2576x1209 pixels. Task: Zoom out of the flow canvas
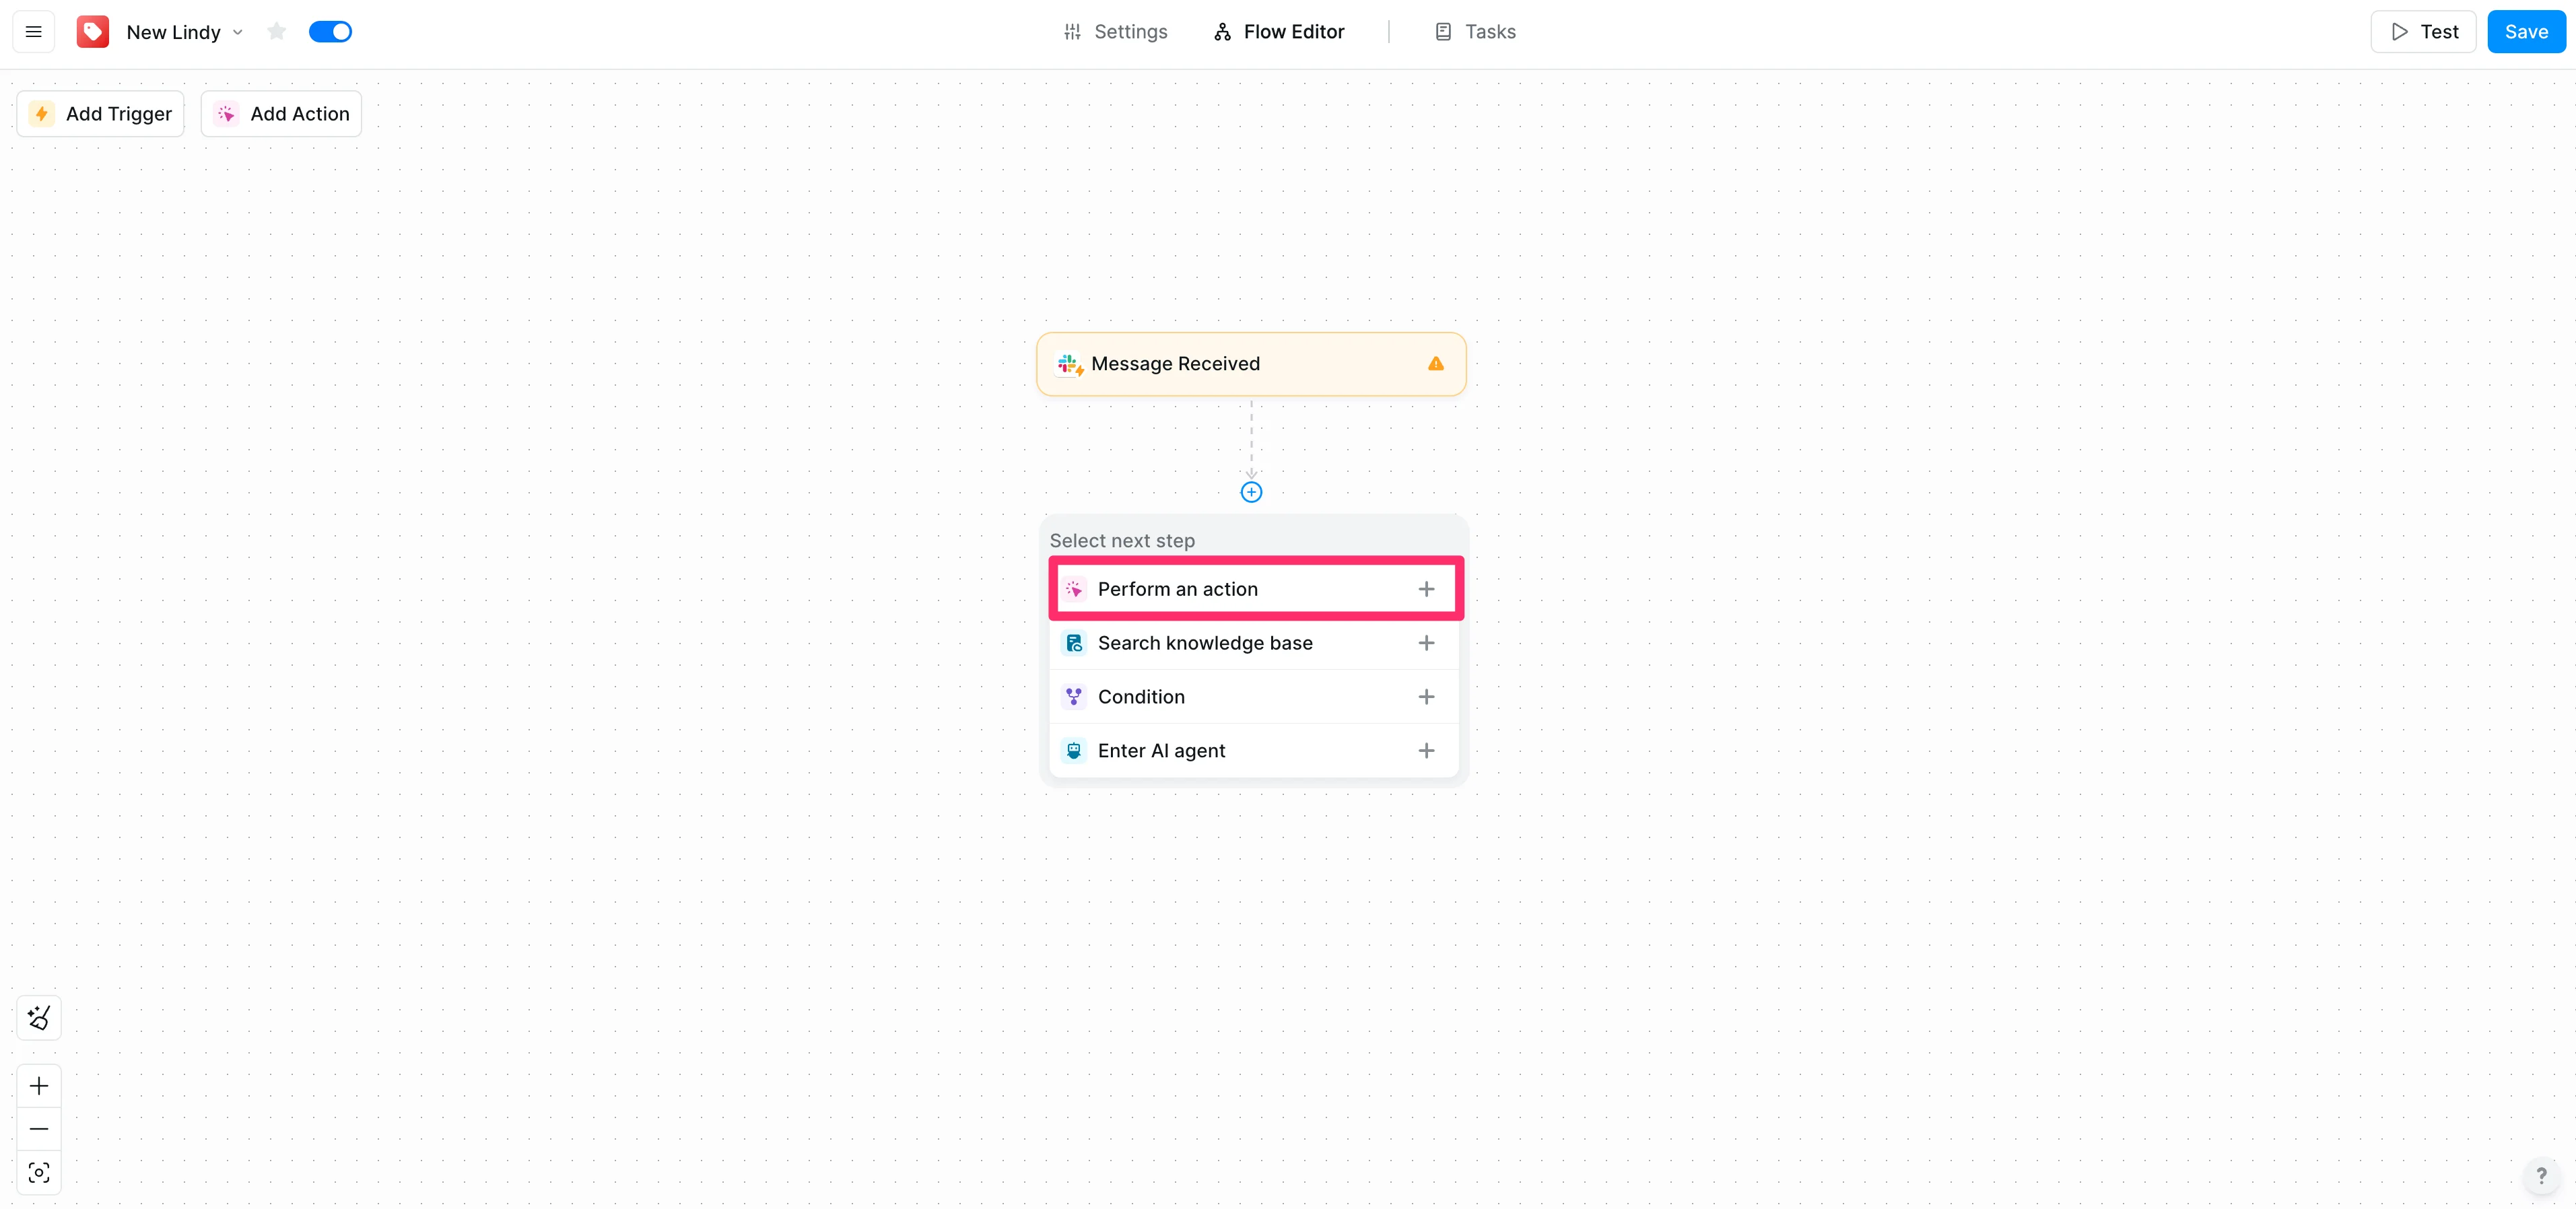tap(39, 1129)
